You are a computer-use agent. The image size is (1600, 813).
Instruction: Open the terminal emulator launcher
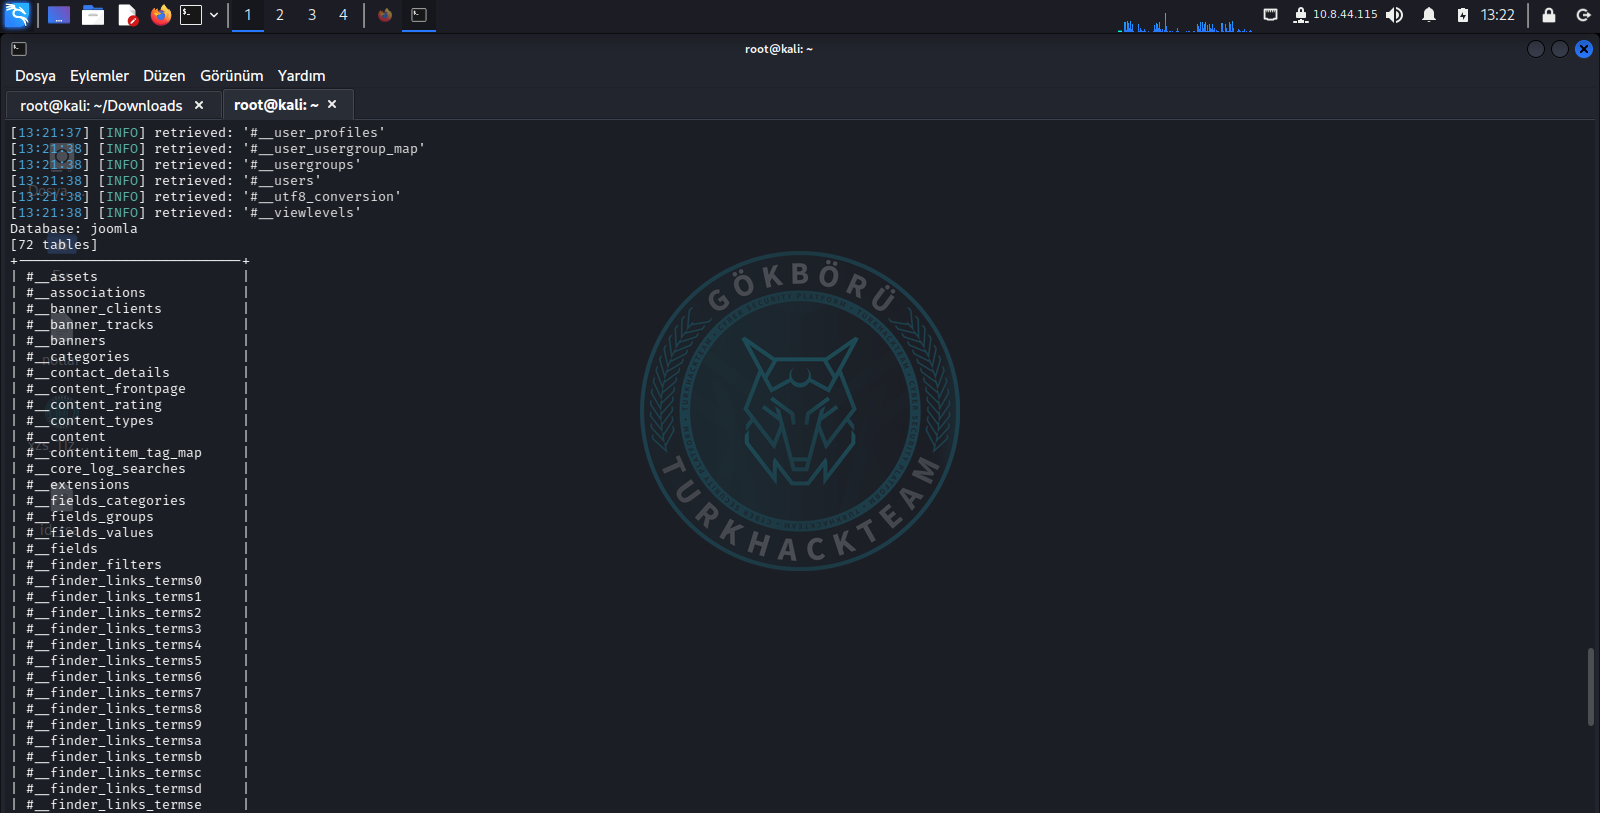[x=191, y=15]
